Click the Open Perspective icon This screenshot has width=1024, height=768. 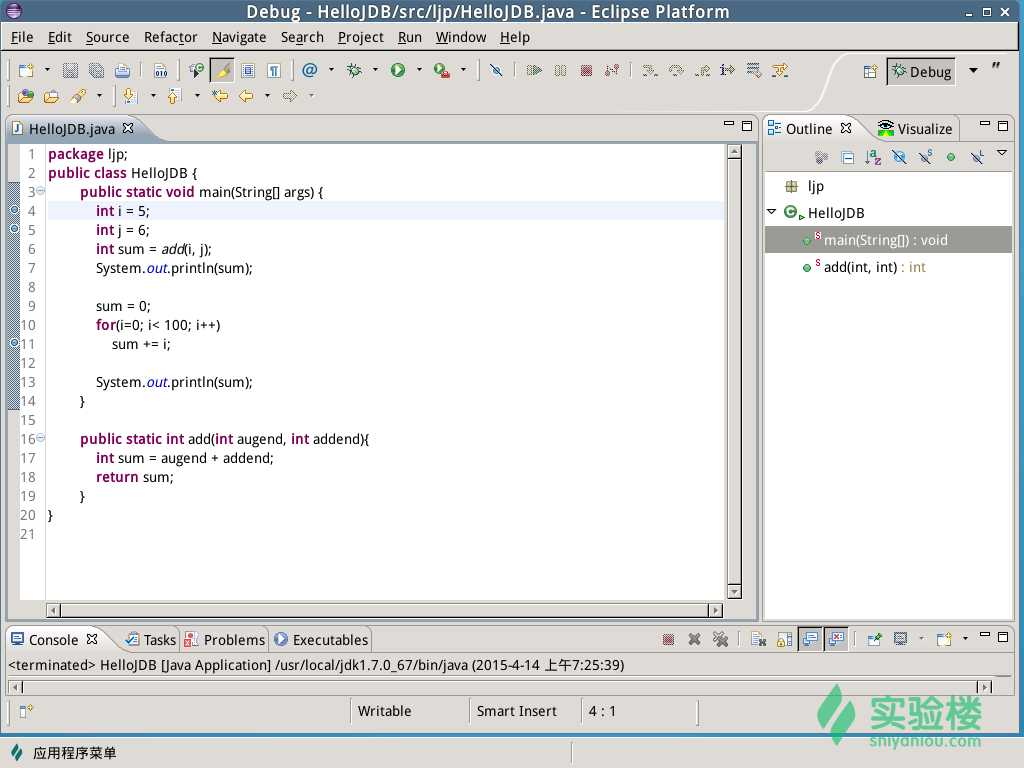pos(871,71)
